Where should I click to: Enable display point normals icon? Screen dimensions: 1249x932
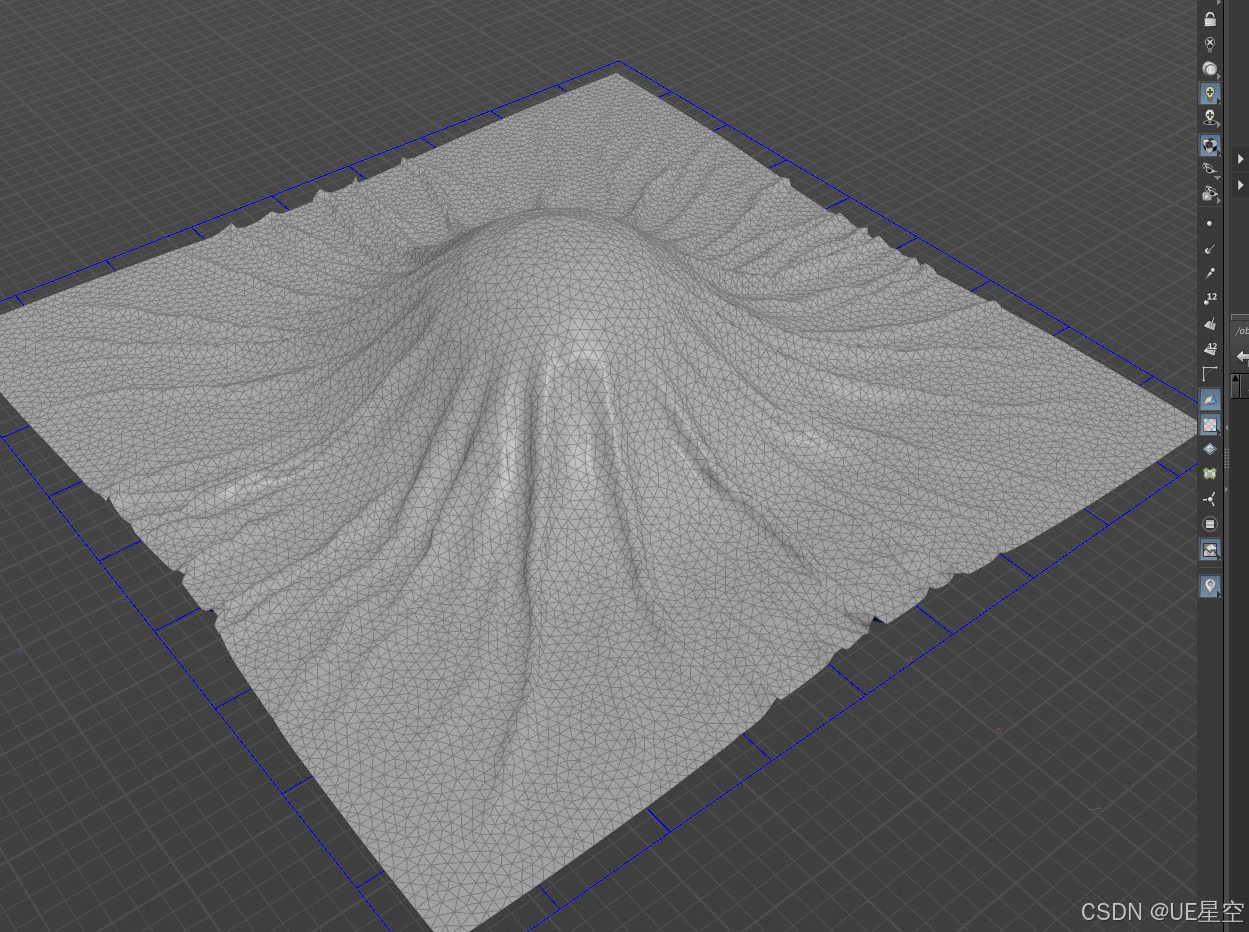(x=1210, y=248)
